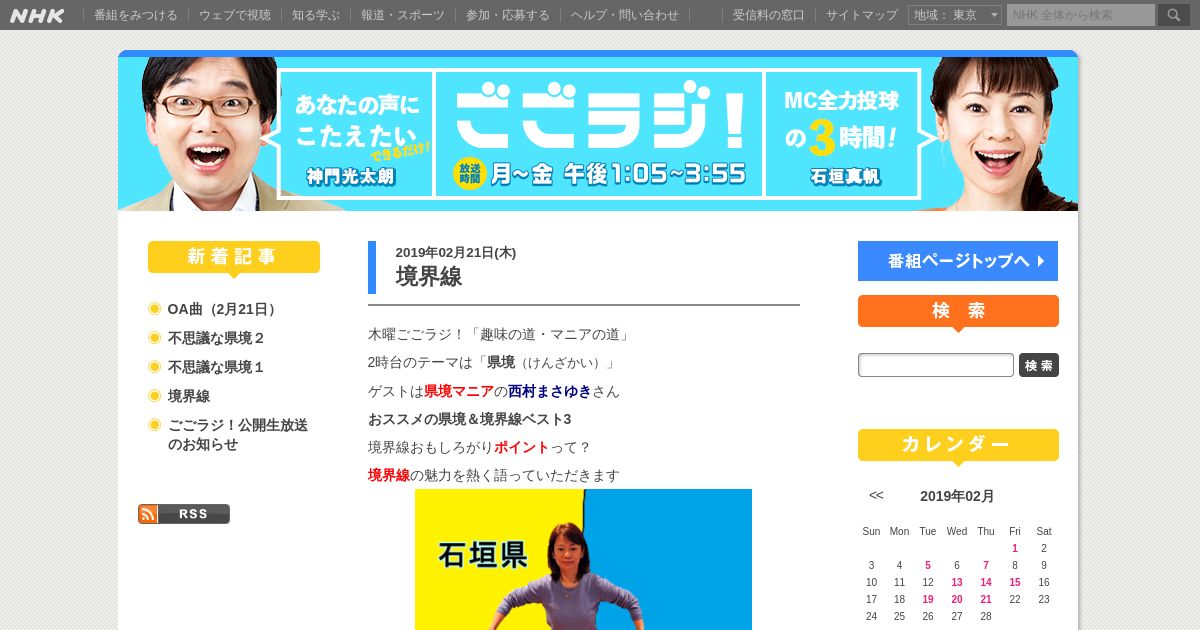This screenshot has width=1200, height=630.
Task: Click the 検索 submit button
Action: tap(1039, 365)
